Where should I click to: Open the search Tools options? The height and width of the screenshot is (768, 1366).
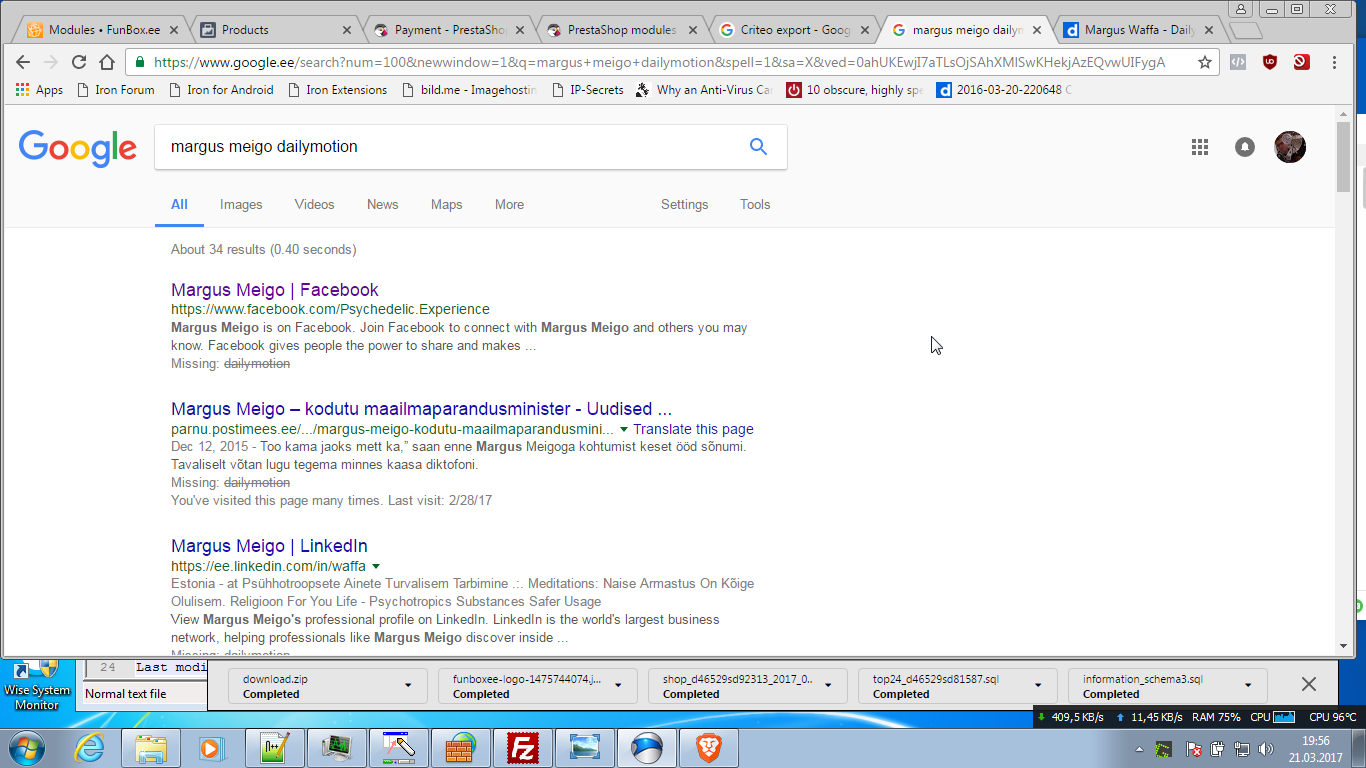(755, 205)
